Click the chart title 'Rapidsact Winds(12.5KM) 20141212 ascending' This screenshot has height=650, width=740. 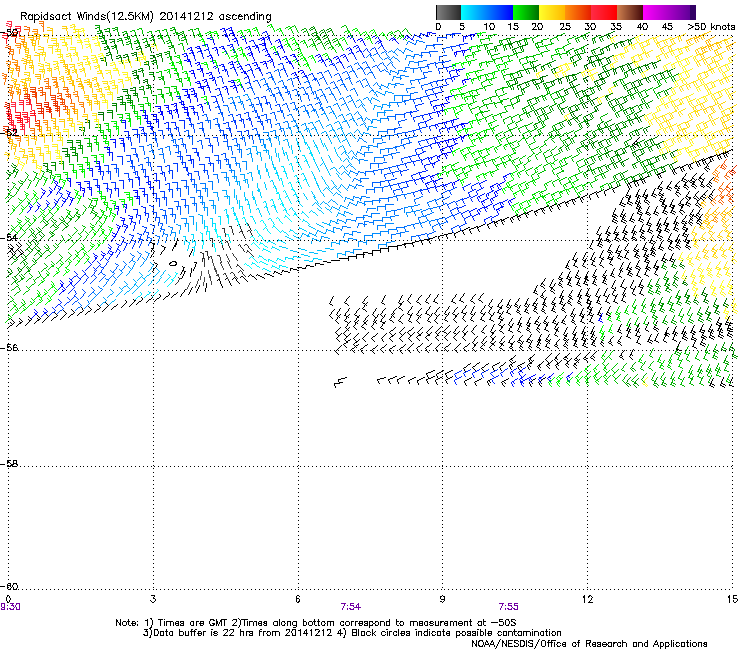146,17
